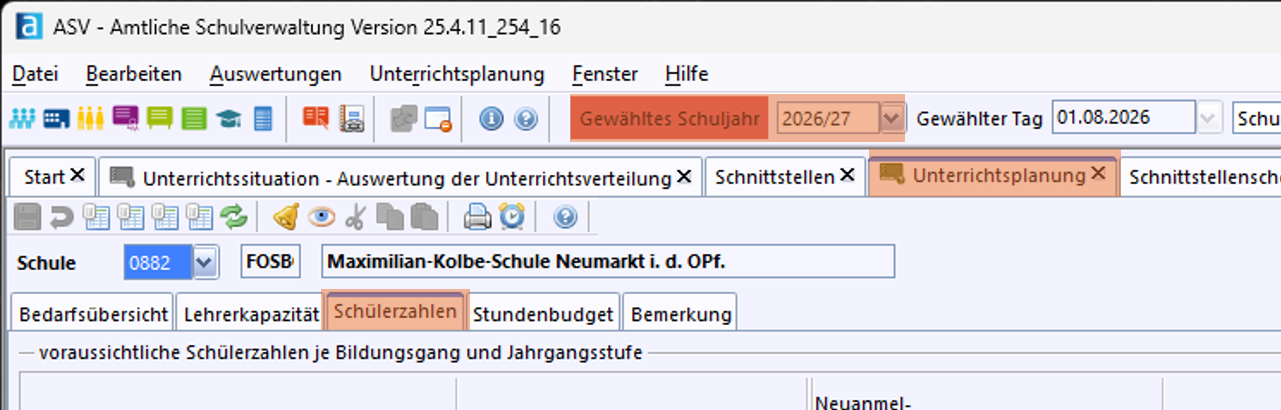The image size is (1281, 410).
Task: Click the yellow people group icon
Action: pos(90,119)
